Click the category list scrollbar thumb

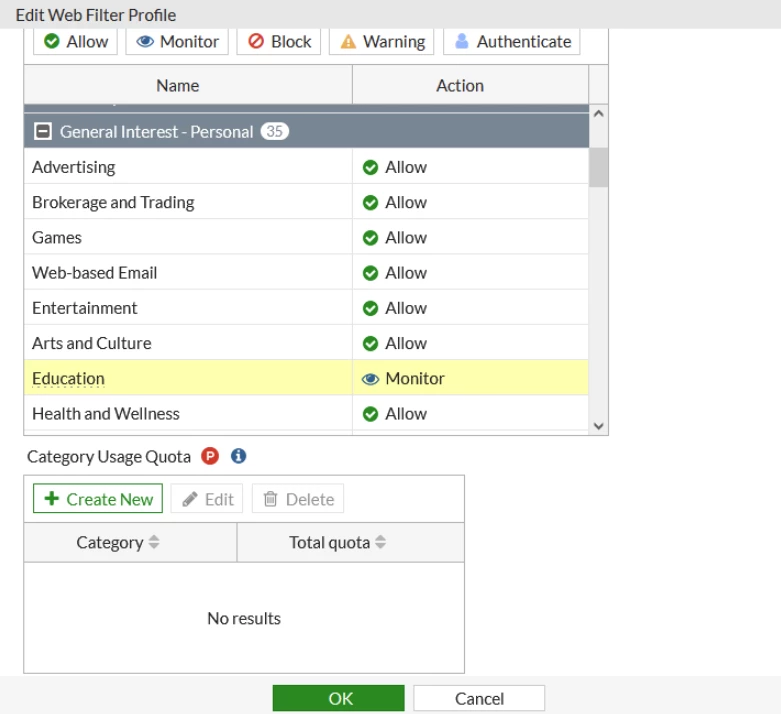tap(598, 167)
